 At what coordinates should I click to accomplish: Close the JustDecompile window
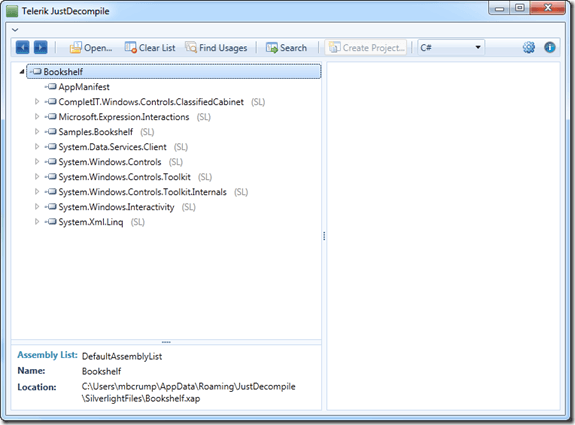[x=547, y=8]
